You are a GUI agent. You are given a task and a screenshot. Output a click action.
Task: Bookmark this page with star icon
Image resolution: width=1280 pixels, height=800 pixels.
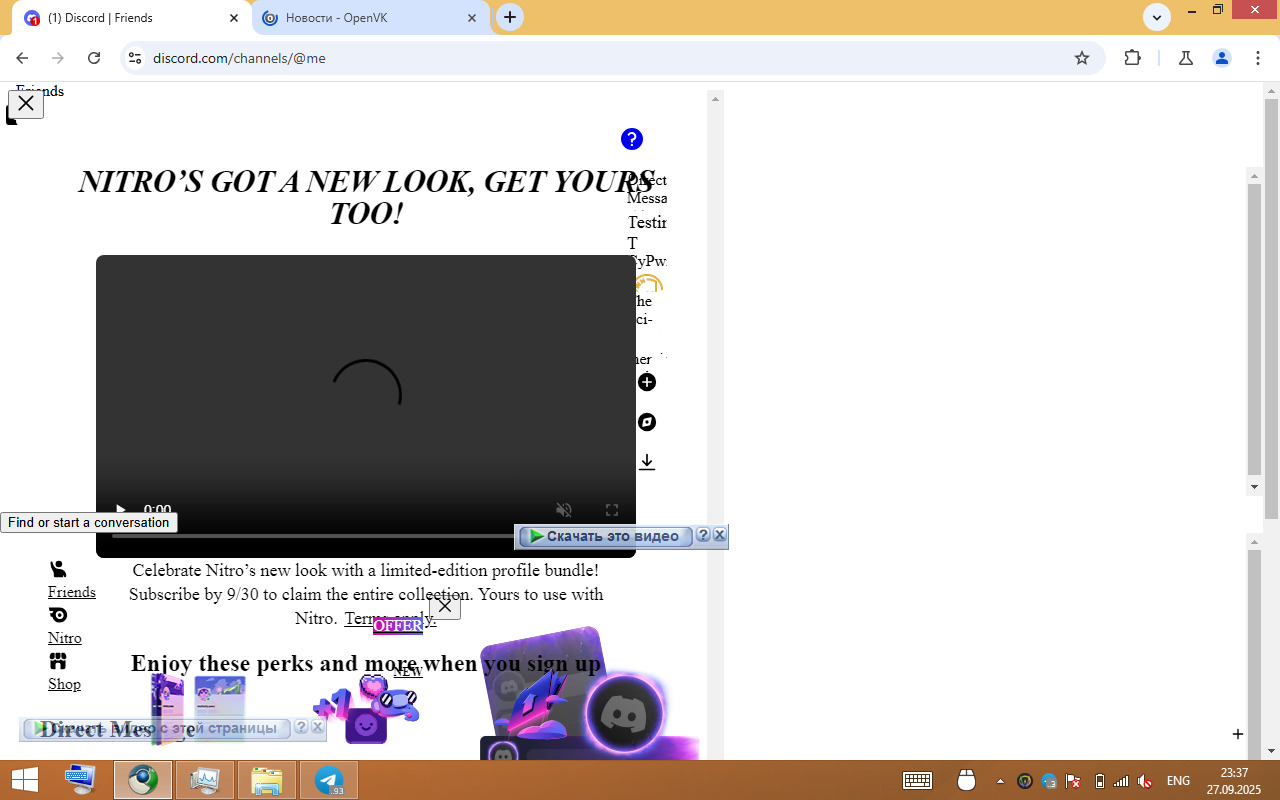(1081, 58)
